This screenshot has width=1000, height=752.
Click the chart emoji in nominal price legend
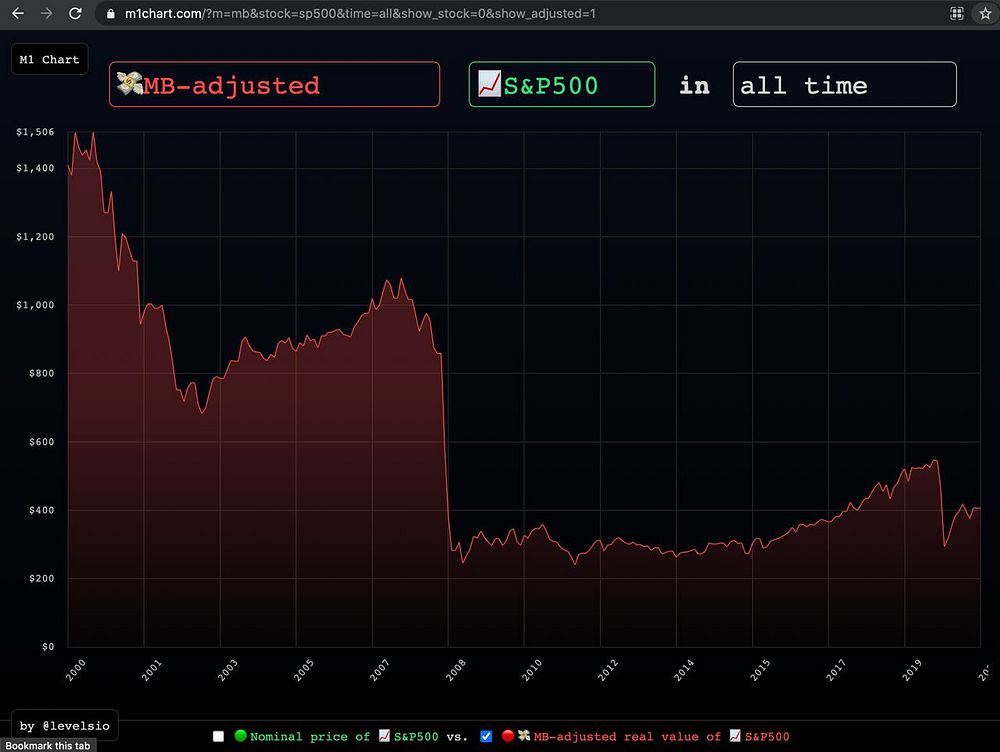coord(384,736)
